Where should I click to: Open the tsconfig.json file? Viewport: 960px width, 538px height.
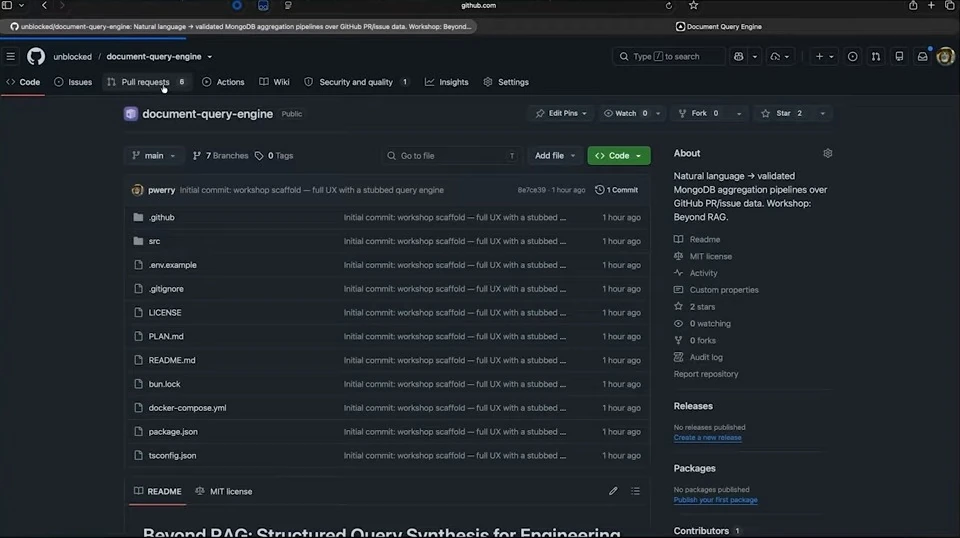(x=172, y=455)
